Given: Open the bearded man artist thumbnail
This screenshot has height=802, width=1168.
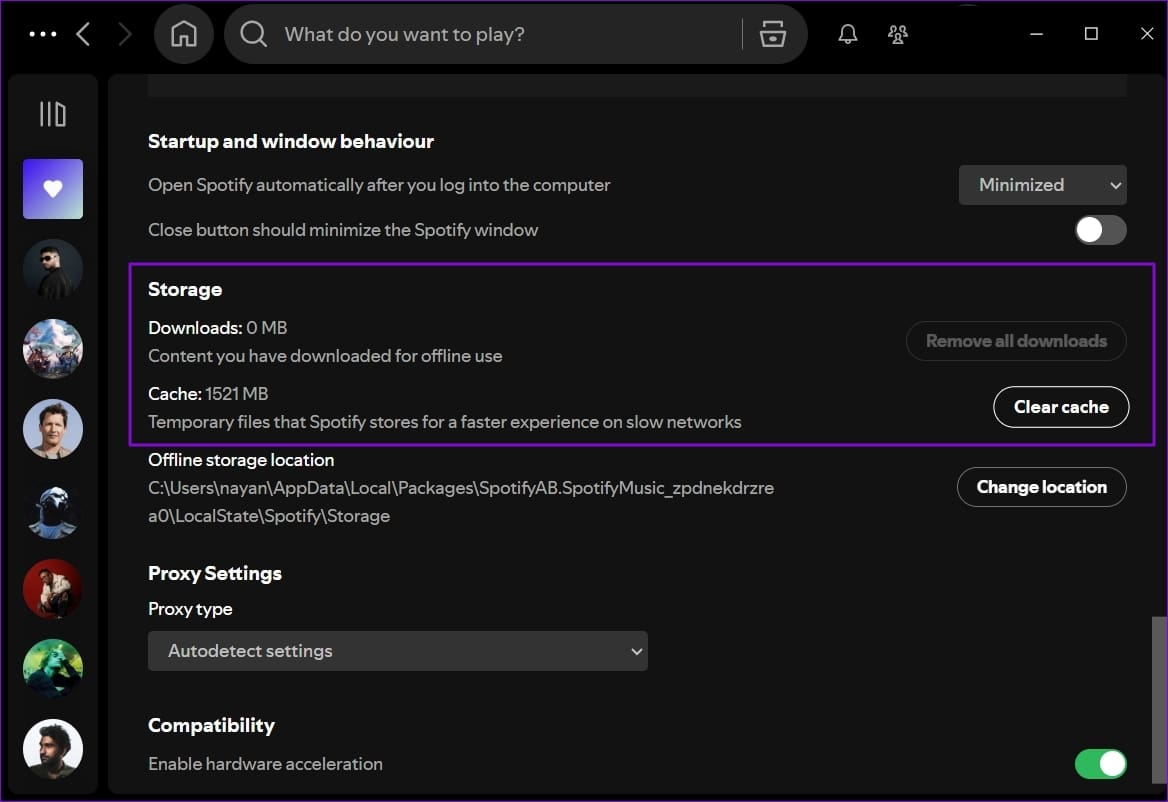Looking at the screenshot, I should [x=53, y=748].
